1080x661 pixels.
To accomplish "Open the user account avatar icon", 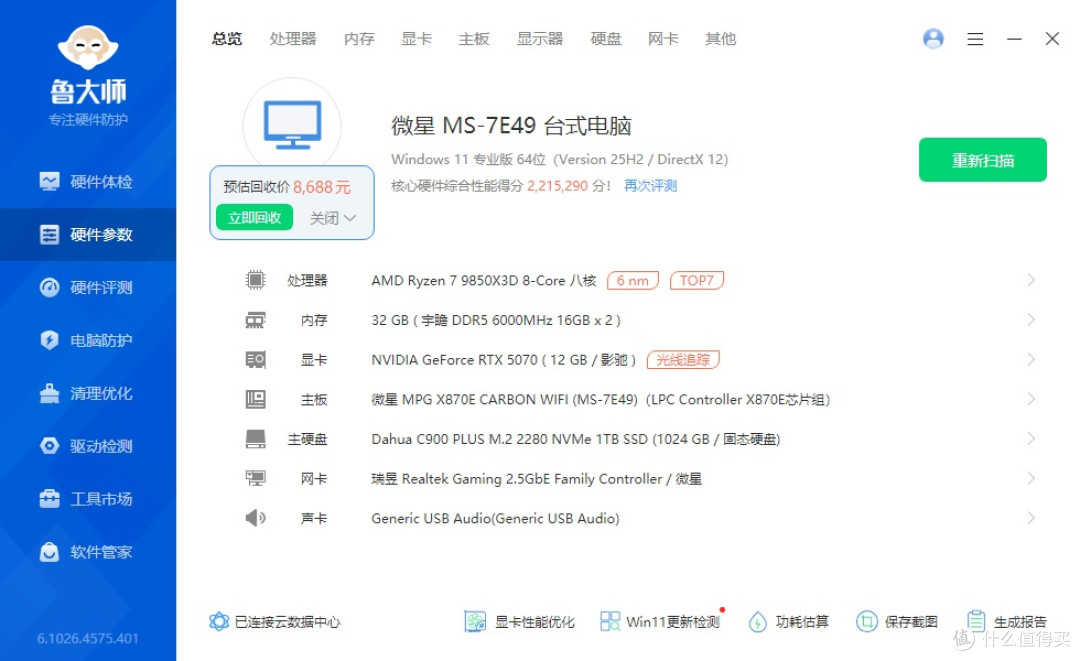I will tap(933, 39).
